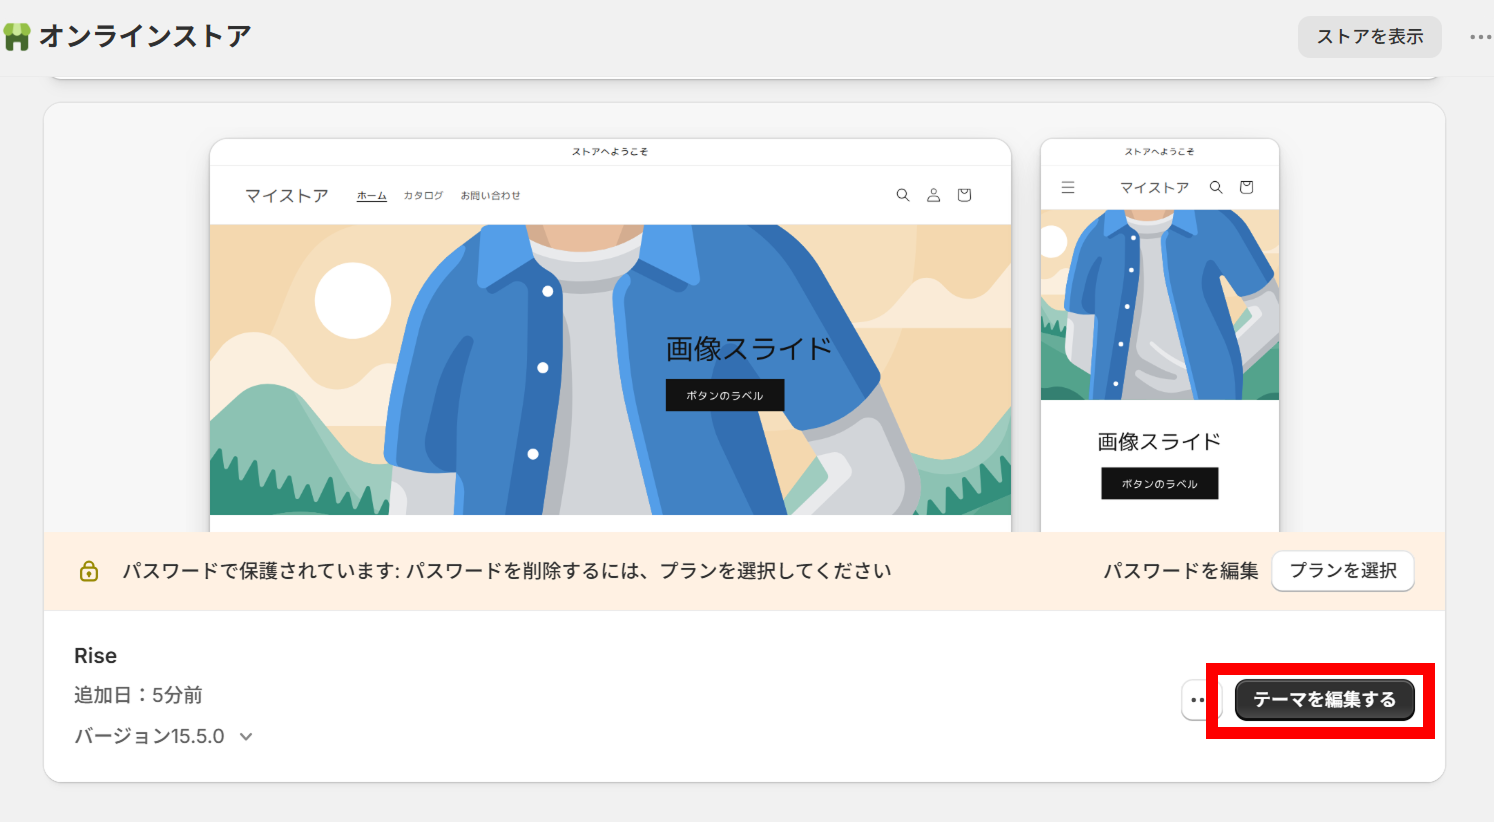Click 画像スライド heading in desktop preview
The image size is (1494, 822).
click(x=749, y=349)
